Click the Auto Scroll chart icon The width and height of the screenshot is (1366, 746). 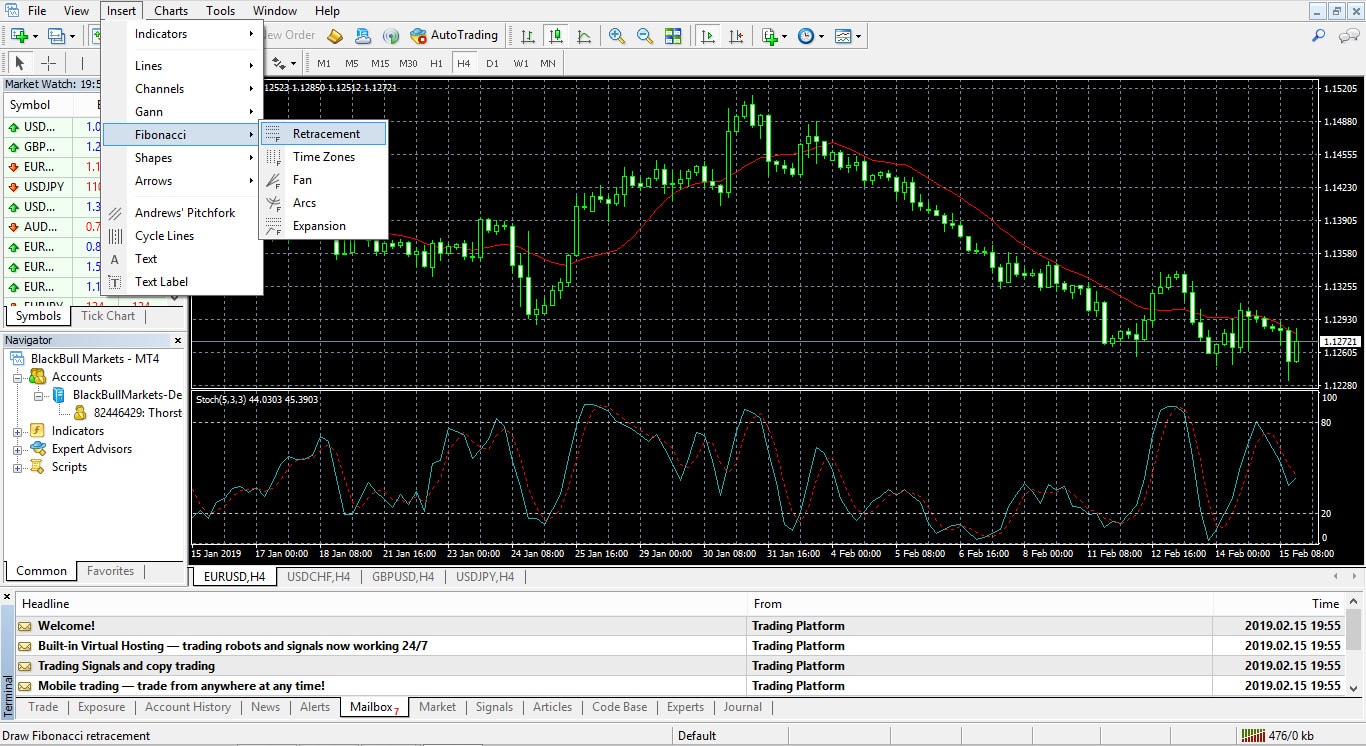coord(708,36)
